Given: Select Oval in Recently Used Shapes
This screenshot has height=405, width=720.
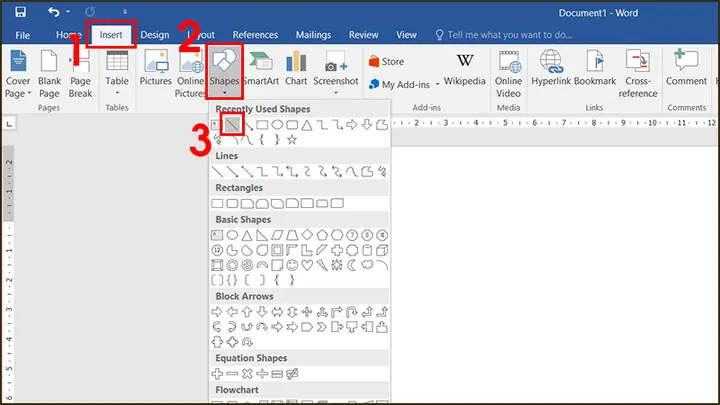Looking at the screenshot, I should (277, 124).
